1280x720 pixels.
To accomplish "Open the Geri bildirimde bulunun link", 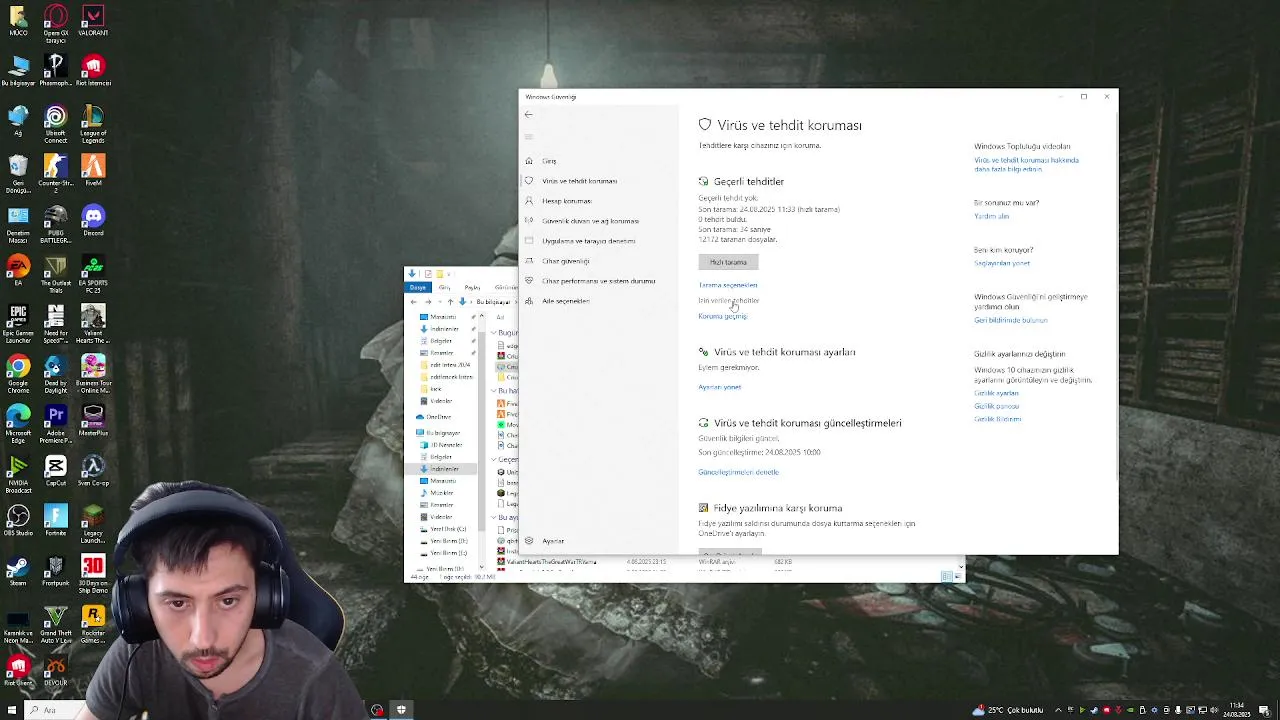I will coord(1011,320).
